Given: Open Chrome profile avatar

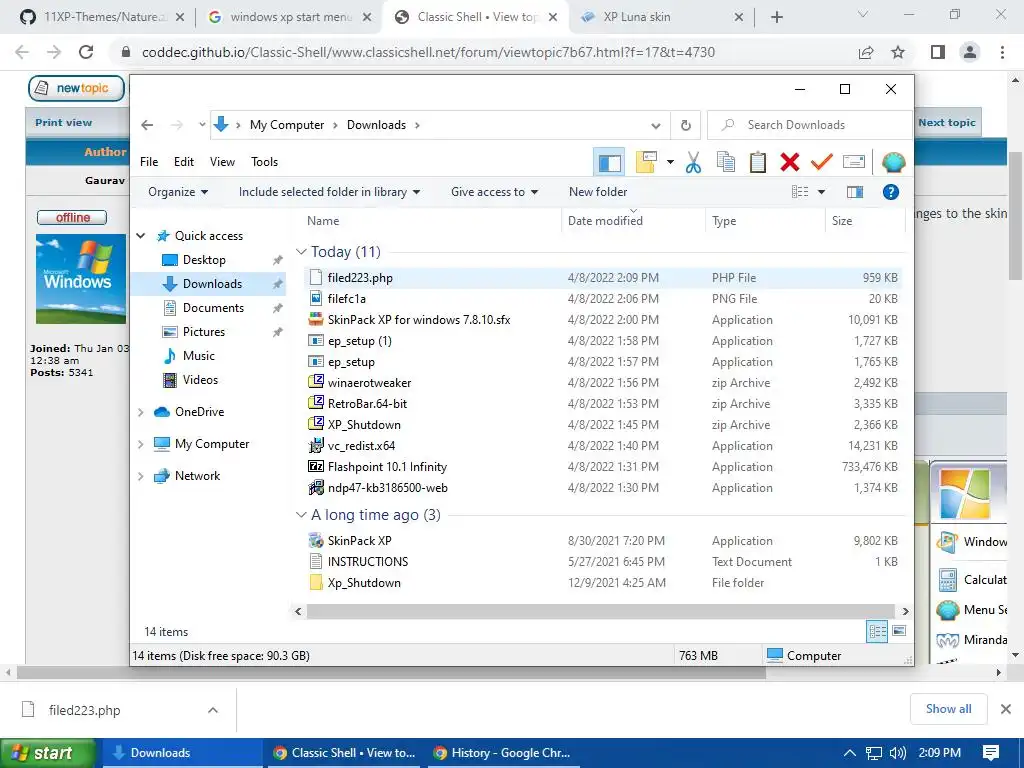Looking at the screenshot, I should [970, 52].
